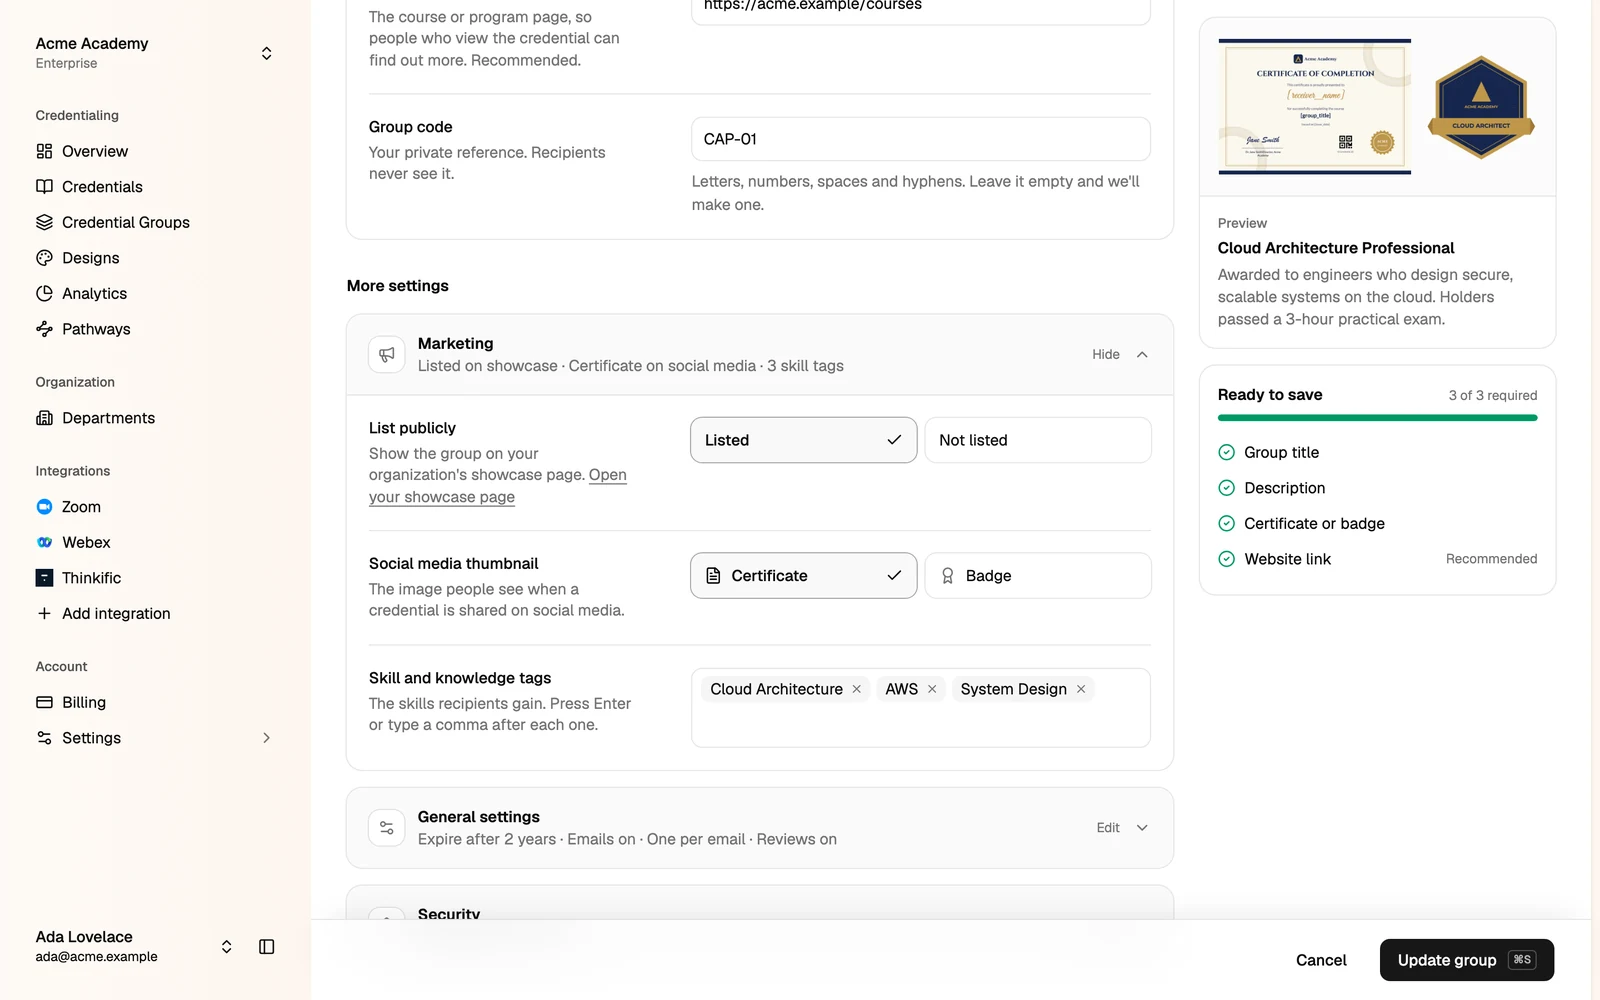The height and width of the screenshot is (1000, 1600).
Task: Expand the Settings submenu chevron
Action: pyautogui.click(x=266, y=738)
